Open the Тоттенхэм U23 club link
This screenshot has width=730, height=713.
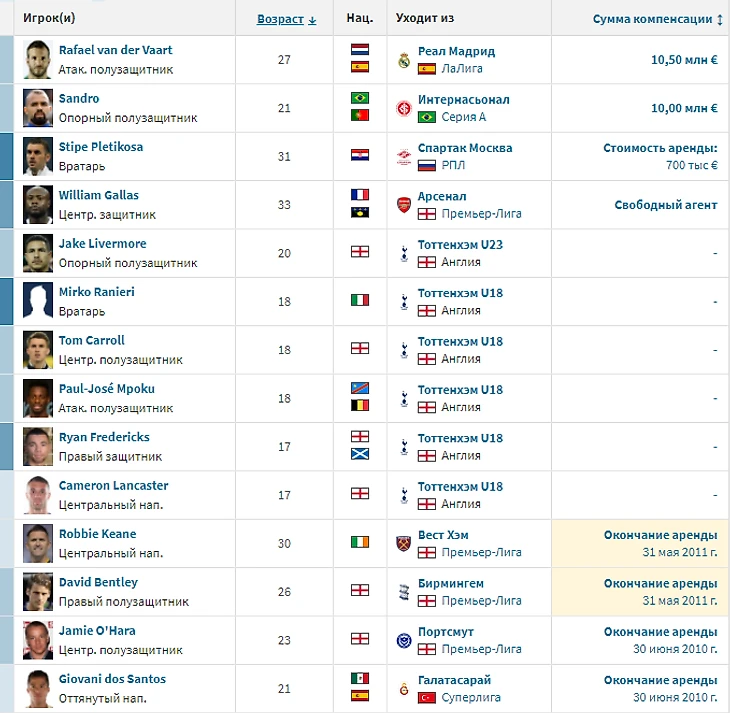(x=460, y=244)
